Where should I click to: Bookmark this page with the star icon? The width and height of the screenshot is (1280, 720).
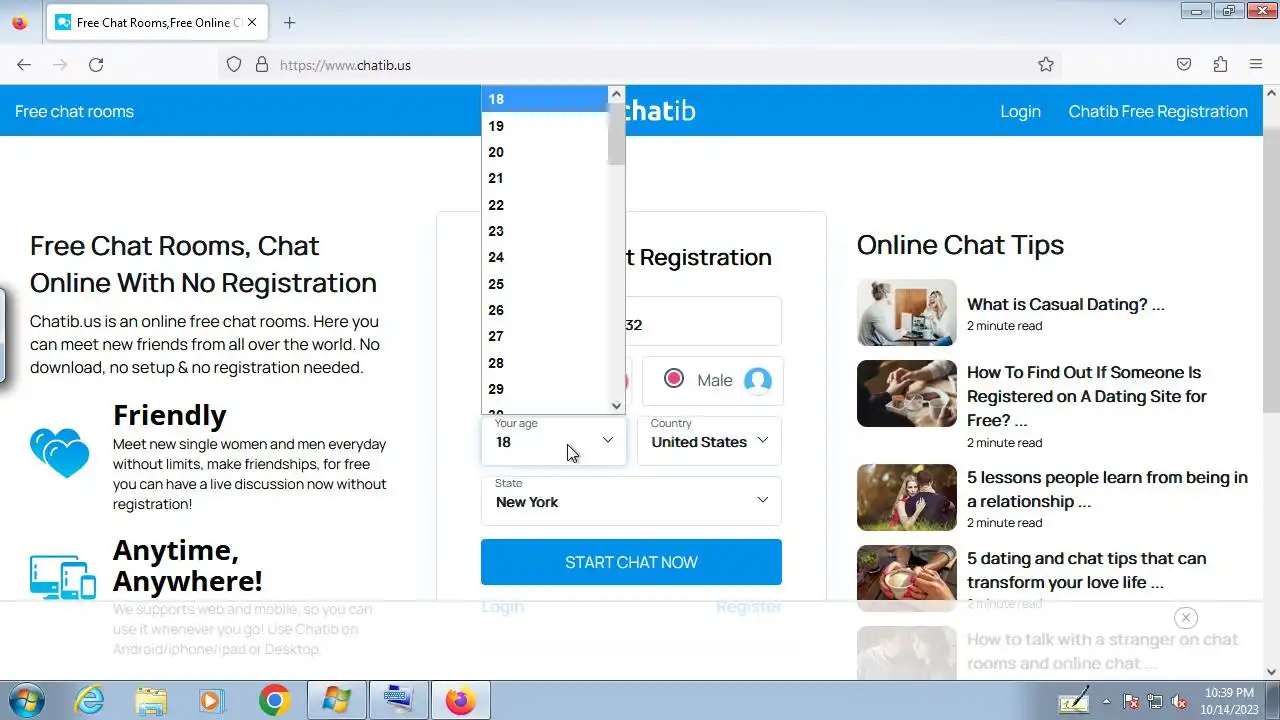(x=1046, y=65)
